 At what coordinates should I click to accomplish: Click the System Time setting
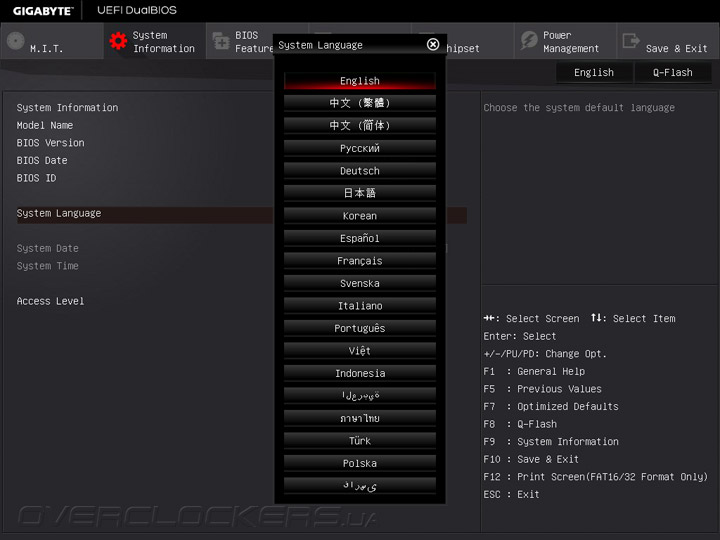(x=47, y=266)
